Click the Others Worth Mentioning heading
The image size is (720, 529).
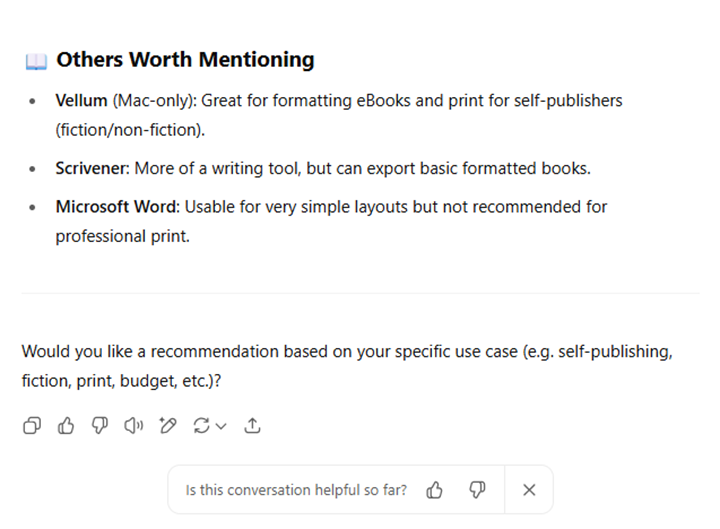click(x=185, y=60)
